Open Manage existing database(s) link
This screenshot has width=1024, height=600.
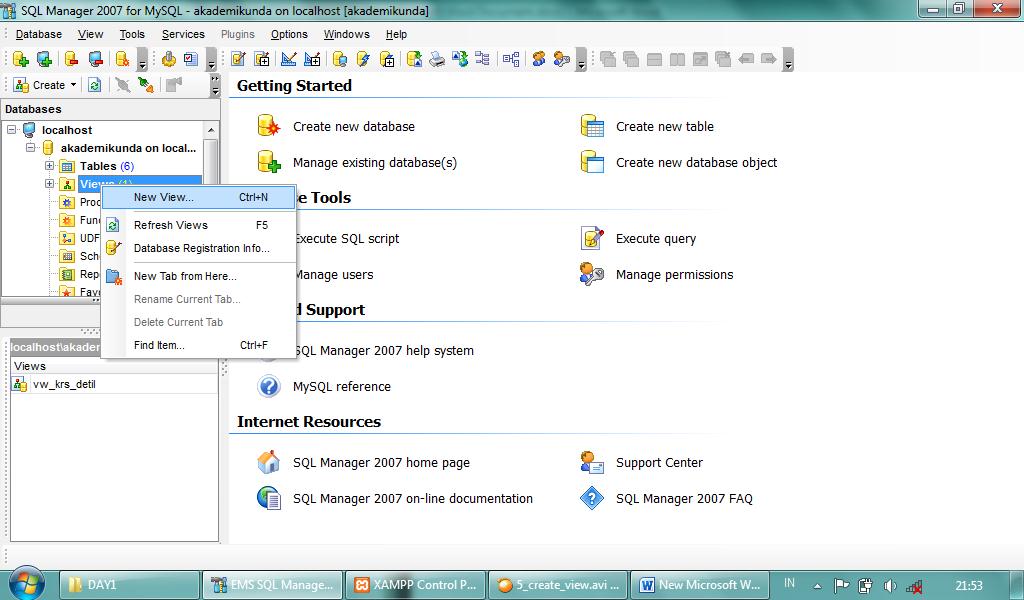pos(374,163)
